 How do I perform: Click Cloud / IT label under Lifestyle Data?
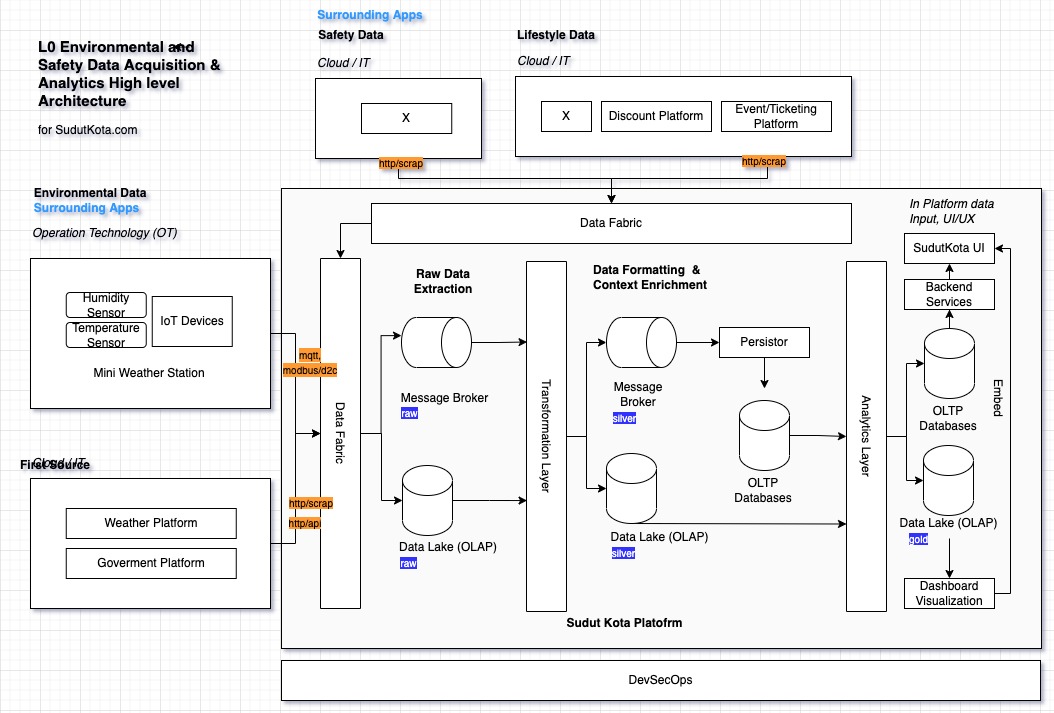click(x=544, y=61)
